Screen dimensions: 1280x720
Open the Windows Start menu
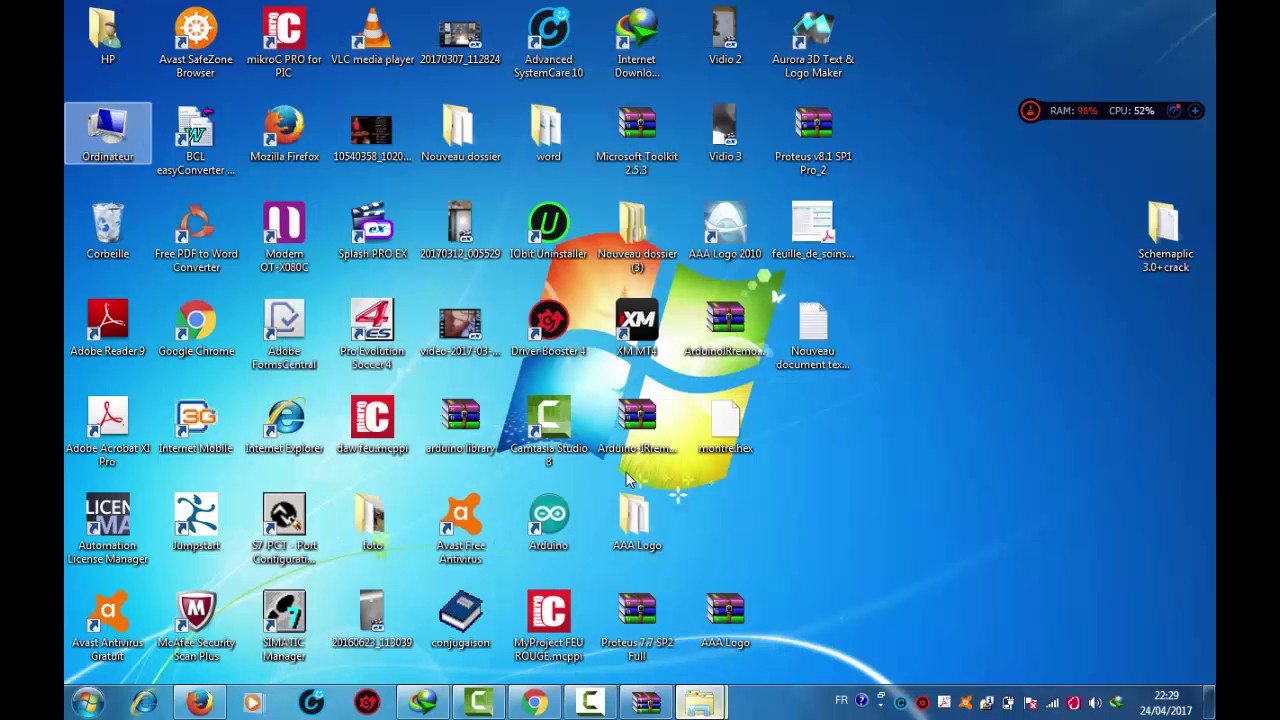pos(88,702)
